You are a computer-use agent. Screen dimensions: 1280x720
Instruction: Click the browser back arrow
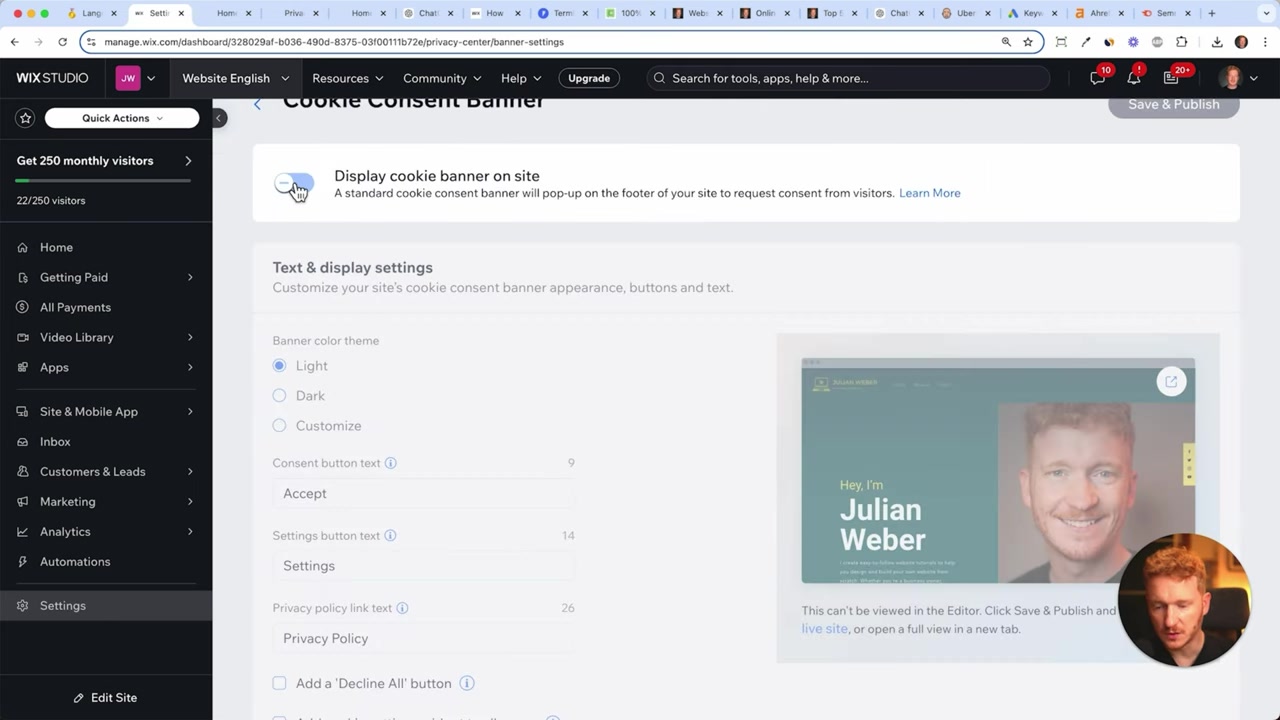(x=14, y=42)
